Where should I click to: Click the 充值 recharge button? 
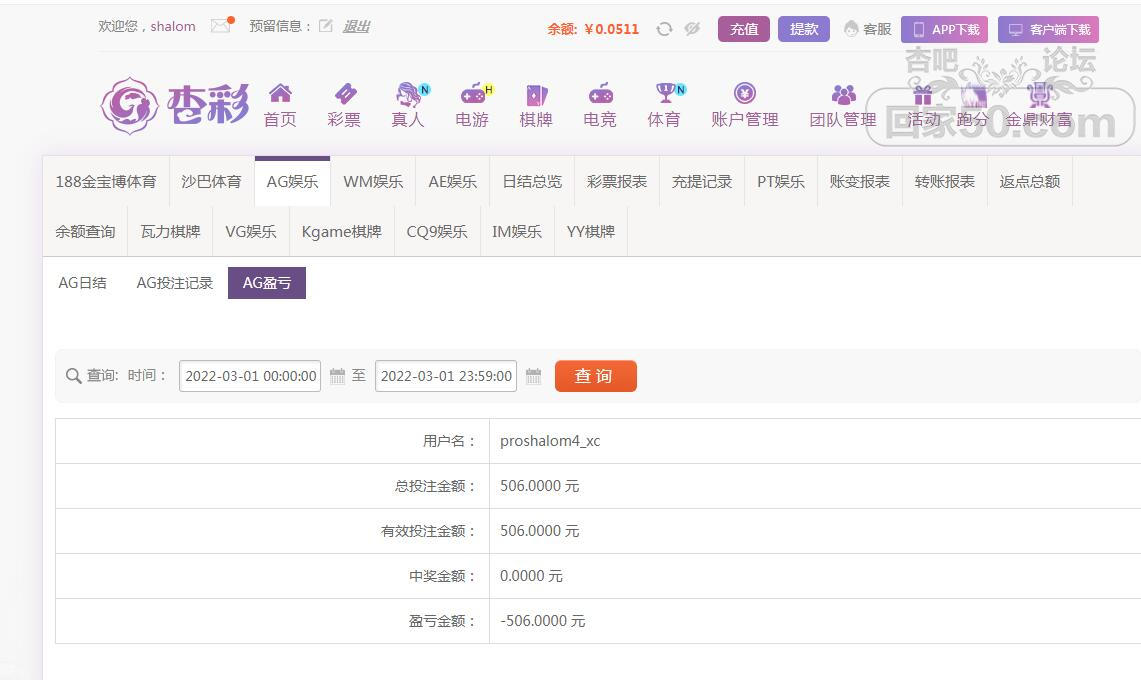(x=743, y=29)
